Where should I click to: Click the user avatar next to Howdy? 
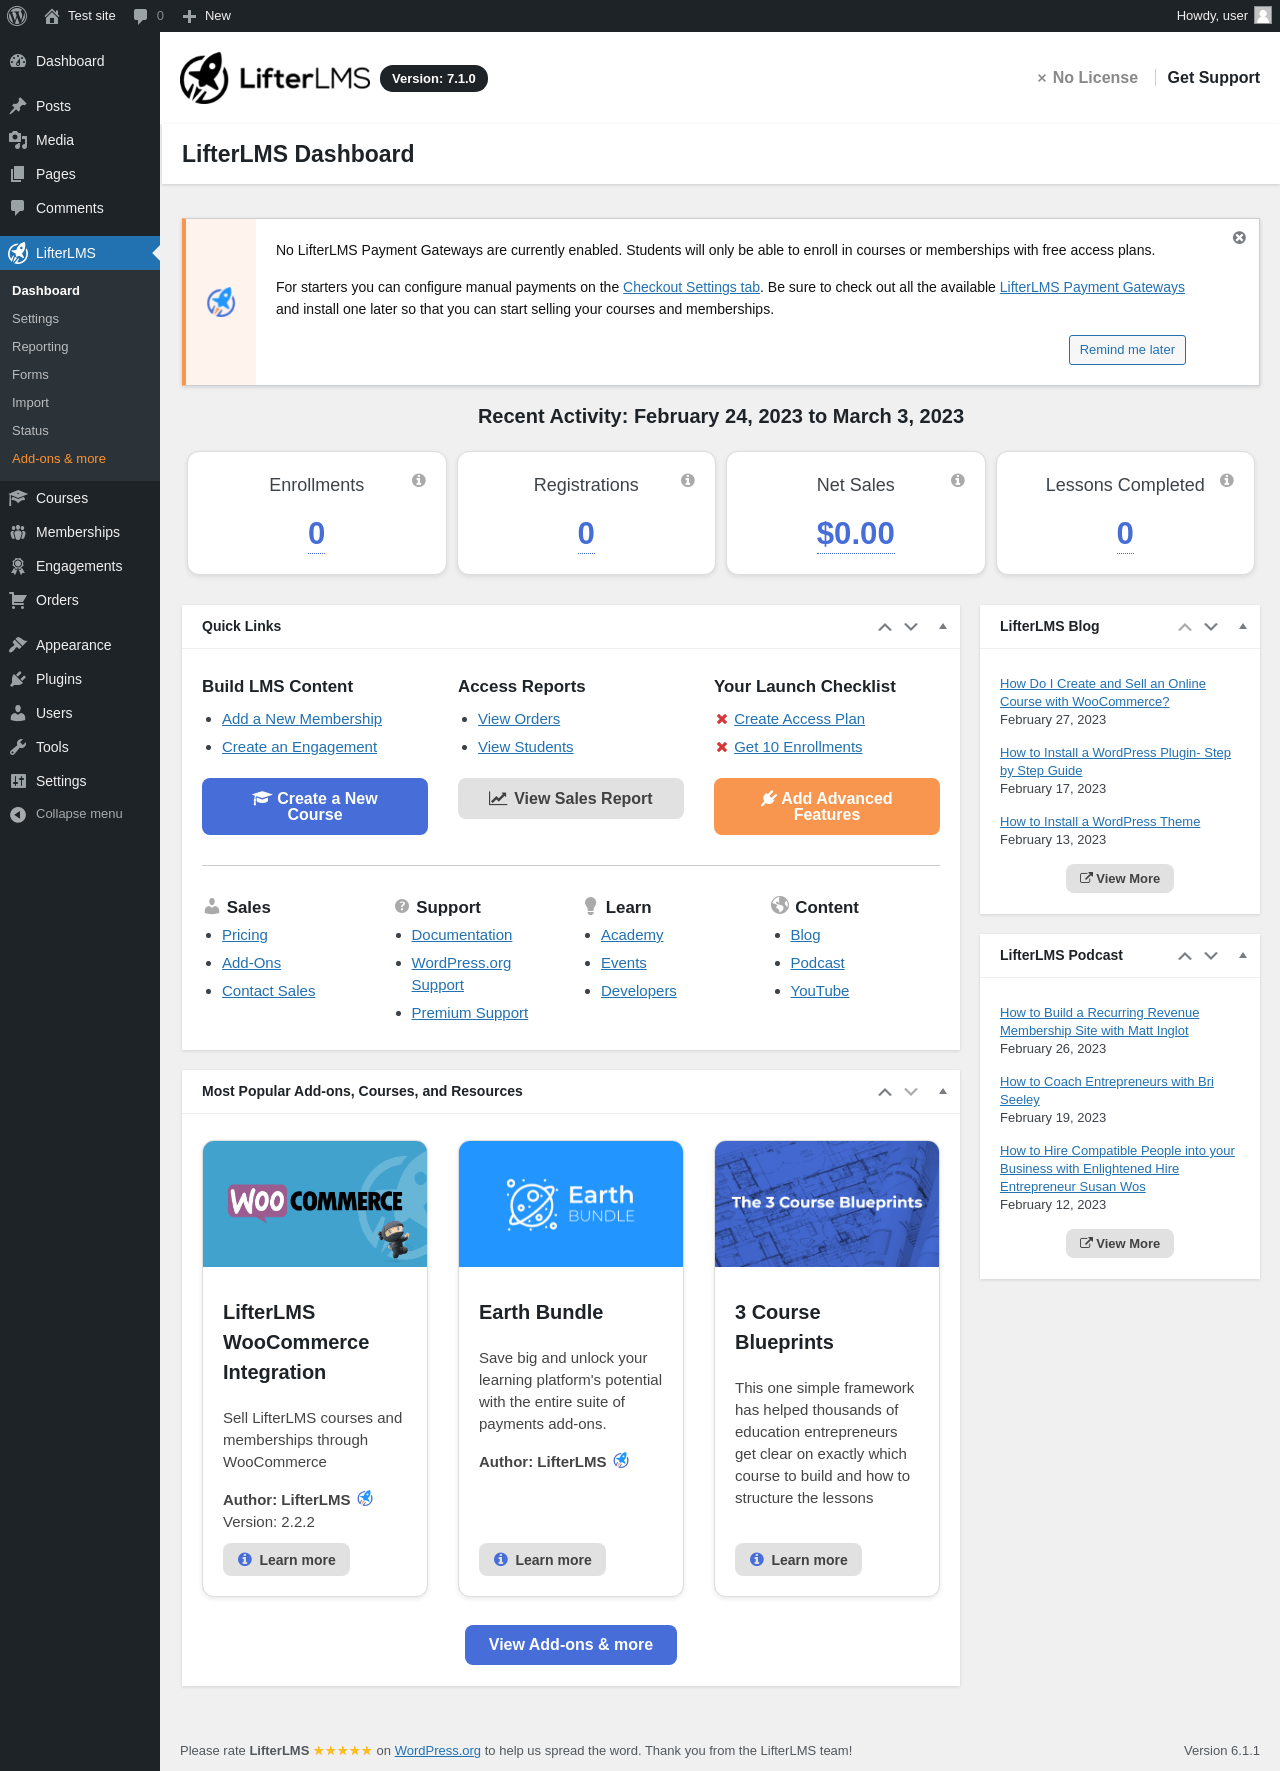[1263, 15]
